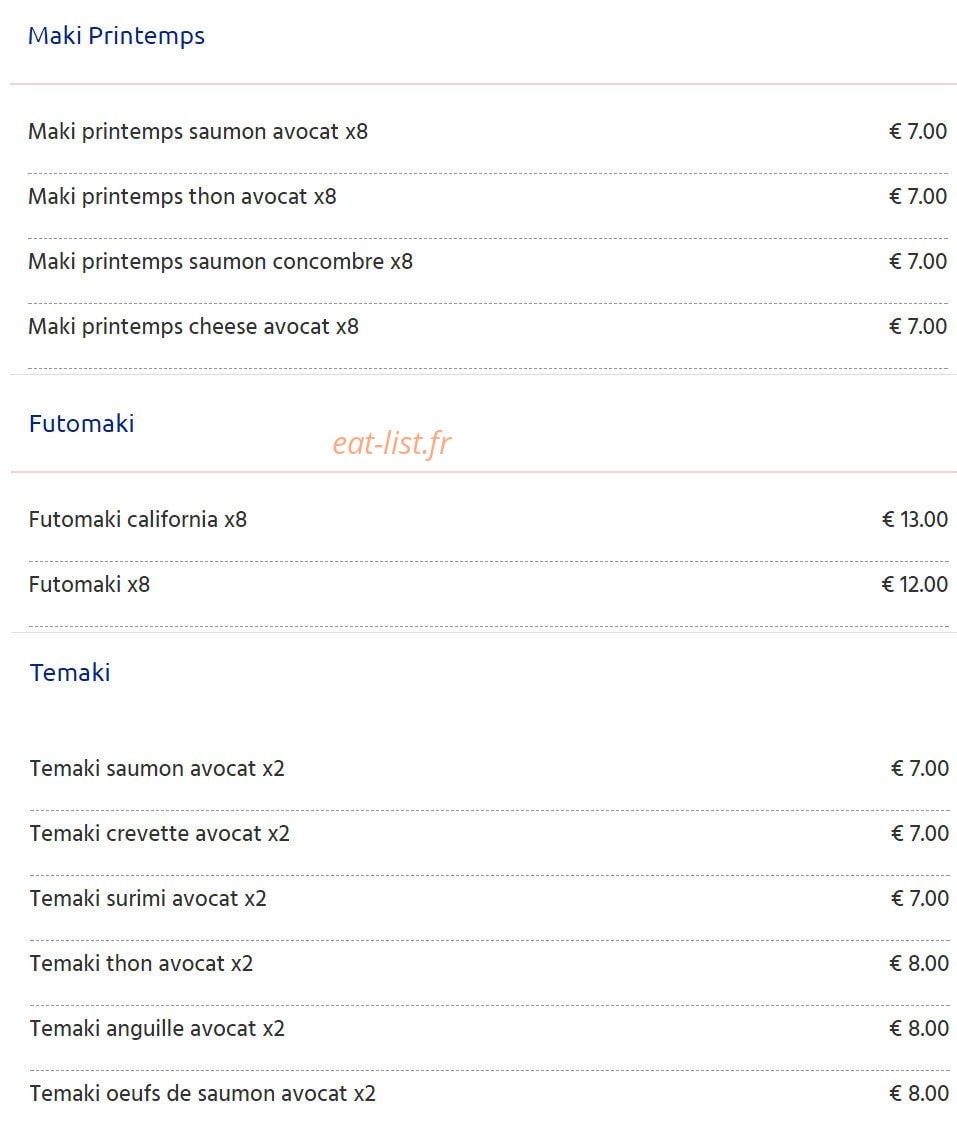Choose Temaki crevette avocat x2
The height and width of the screenshot is (1131, 957).
coord(159,834)
